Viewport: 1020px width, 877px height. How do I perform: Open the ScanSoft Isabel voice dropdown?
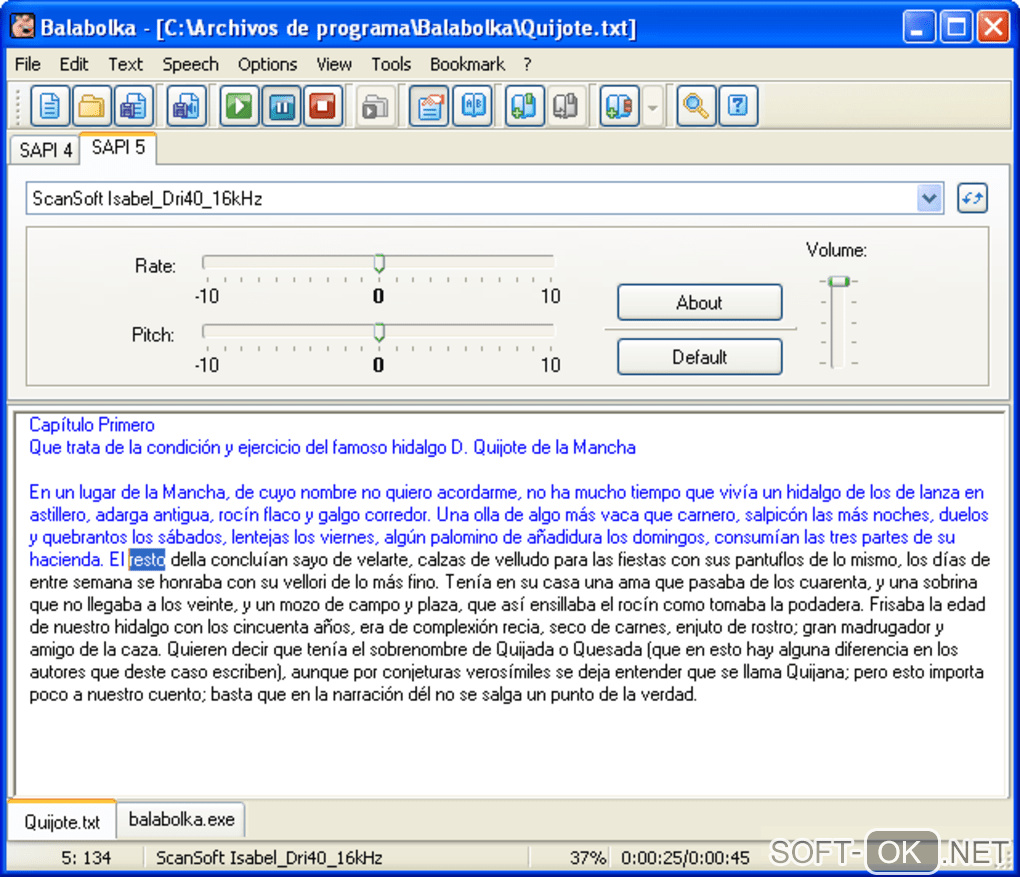click(929, 198)
